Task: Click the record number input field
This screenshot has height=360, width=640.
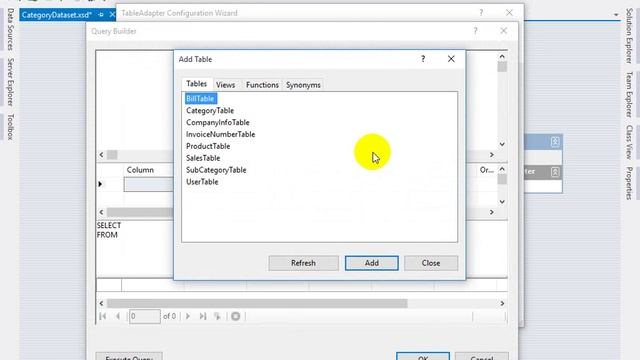Action: (144, 316)
